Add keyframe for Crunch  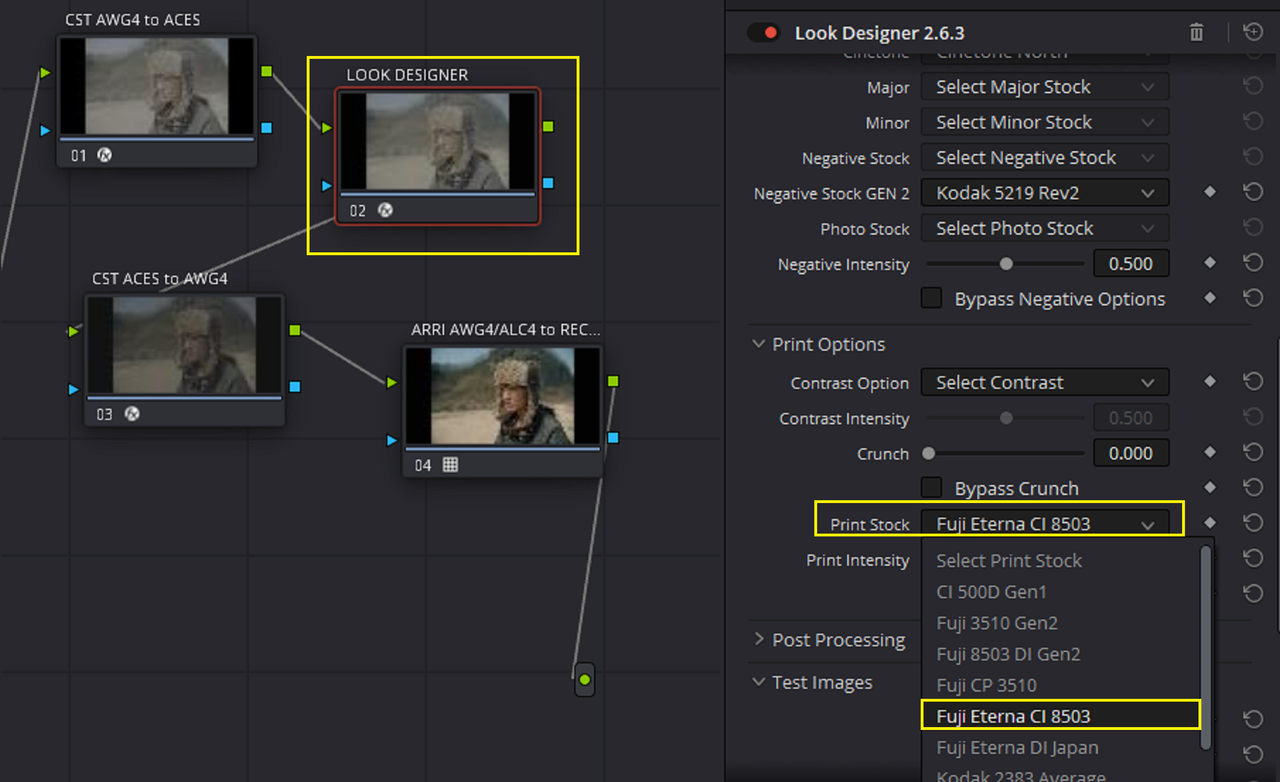[x=1210, y=453]
